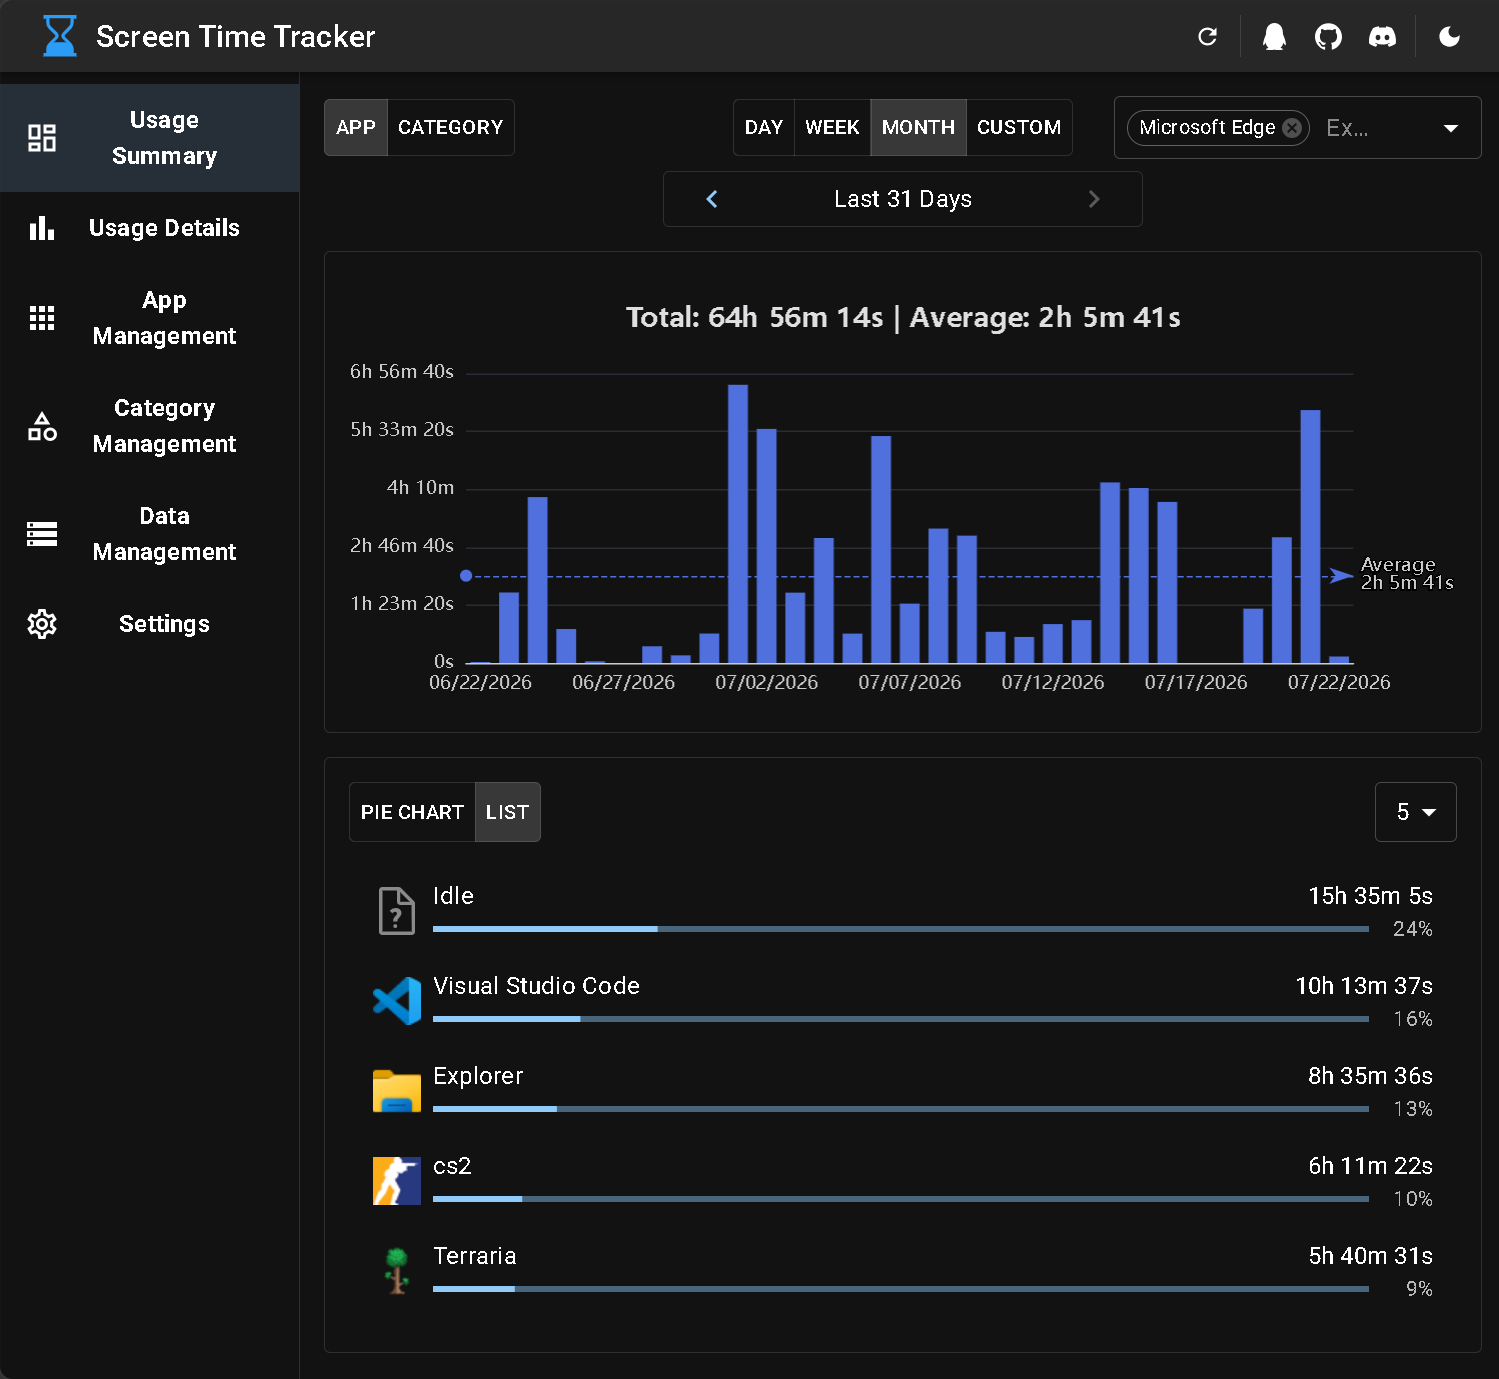This screenshot has height=1379, width=1499.
Task: Select the CUSTOM time range
Action: pyautogui.click(x=1019, y=127)
